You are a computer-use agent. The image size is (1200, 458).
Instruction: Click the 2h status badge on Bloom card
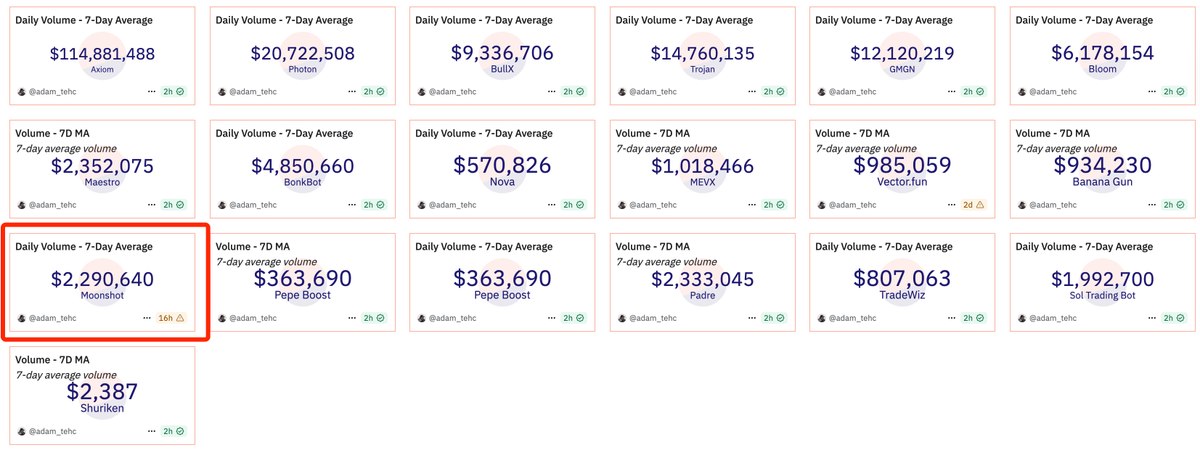point(1173,91)
